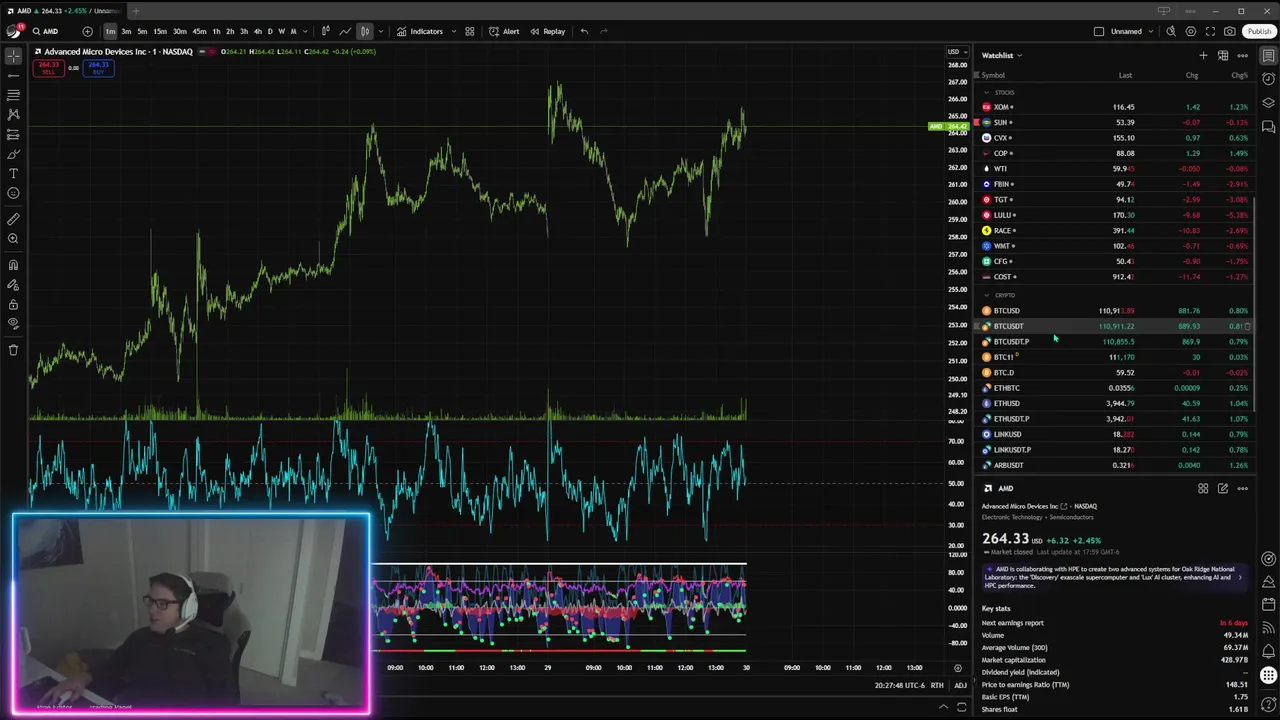Switch to the 3m interval
The image size is (1280, 720).
click(126, 31)
